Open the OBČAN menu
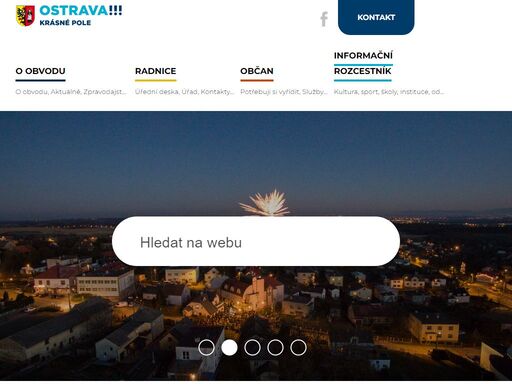512x384 pixels. (x=257, y=71)
